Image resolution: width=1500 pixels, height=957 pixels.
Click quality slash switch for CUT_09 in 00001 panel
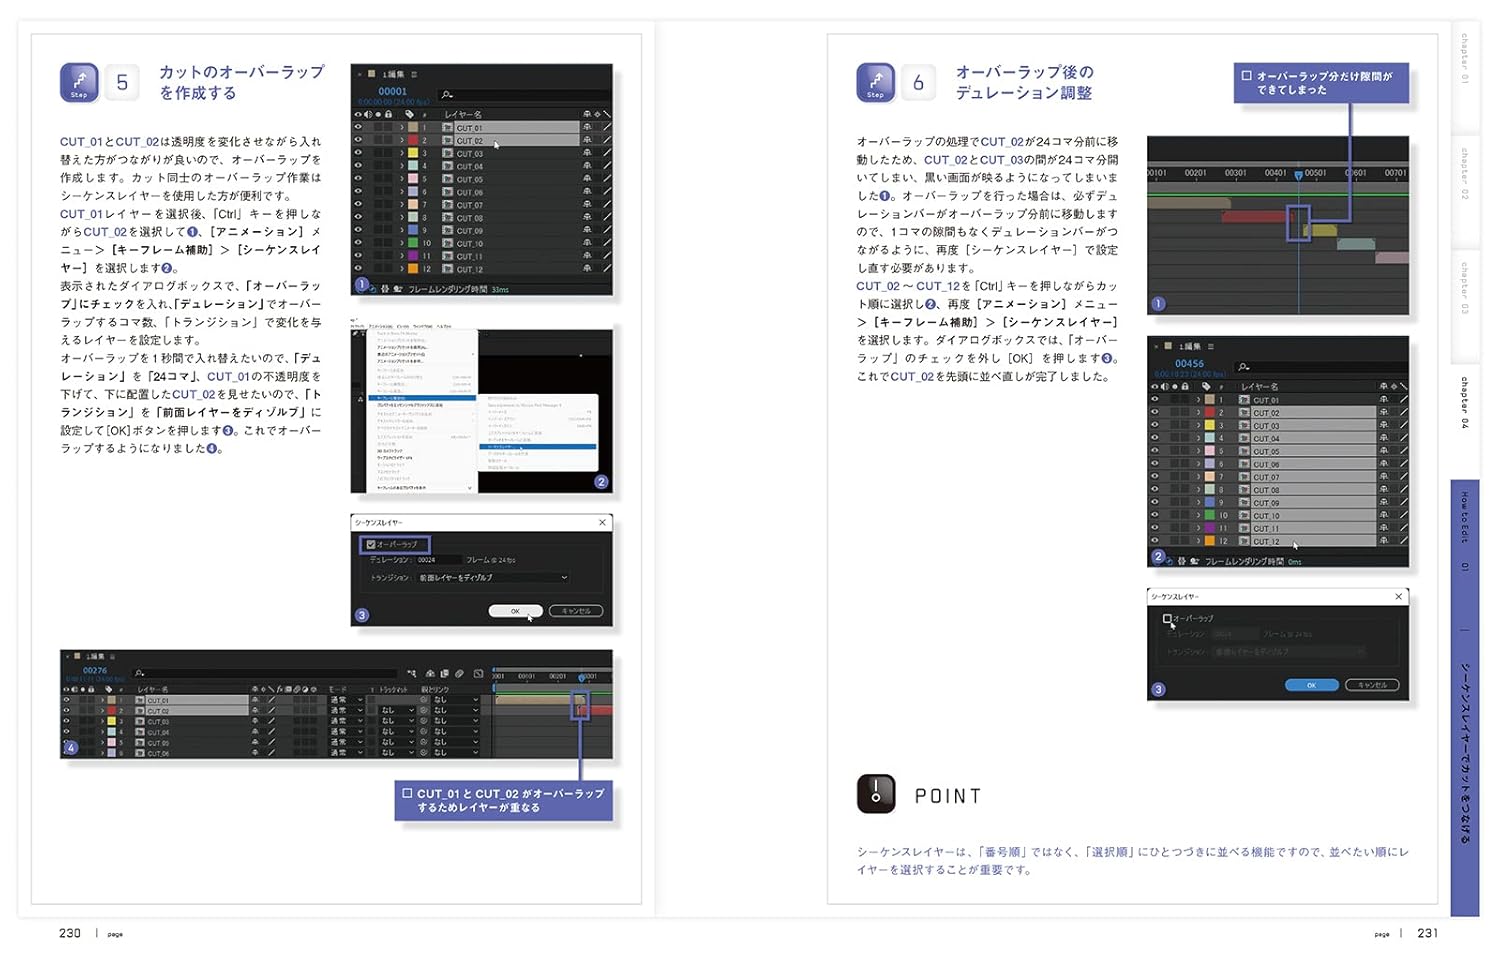pyautogui.click(x=607, y=231)
